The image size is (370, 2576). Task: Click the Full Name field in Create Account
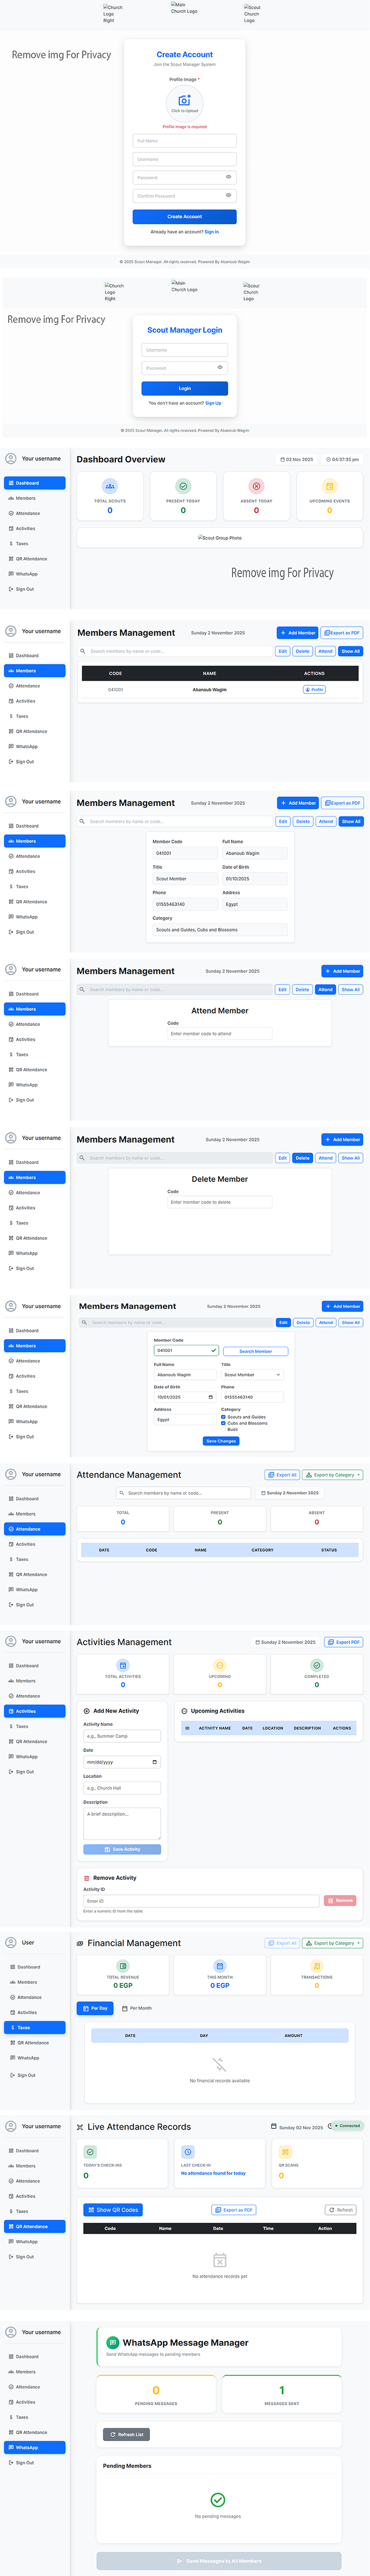[184, 141]
